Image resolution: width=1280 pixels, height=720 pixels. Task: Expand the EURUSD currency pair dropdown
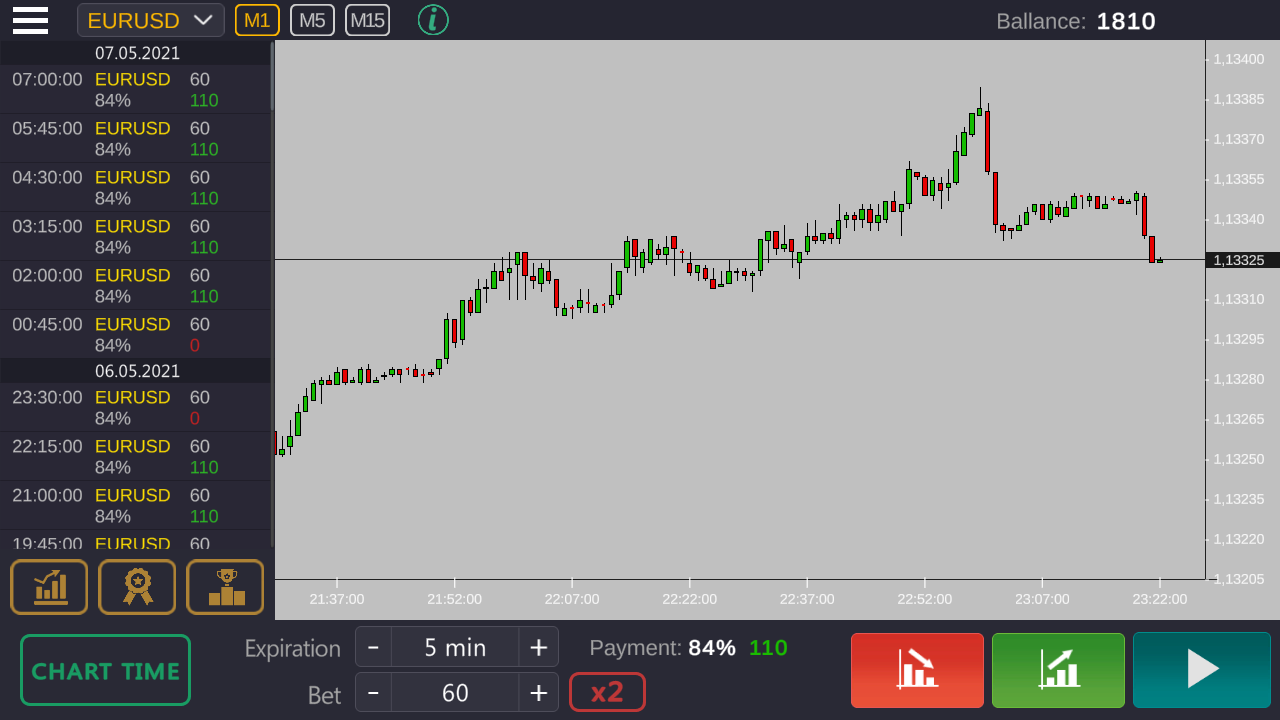tap(151, 20)
